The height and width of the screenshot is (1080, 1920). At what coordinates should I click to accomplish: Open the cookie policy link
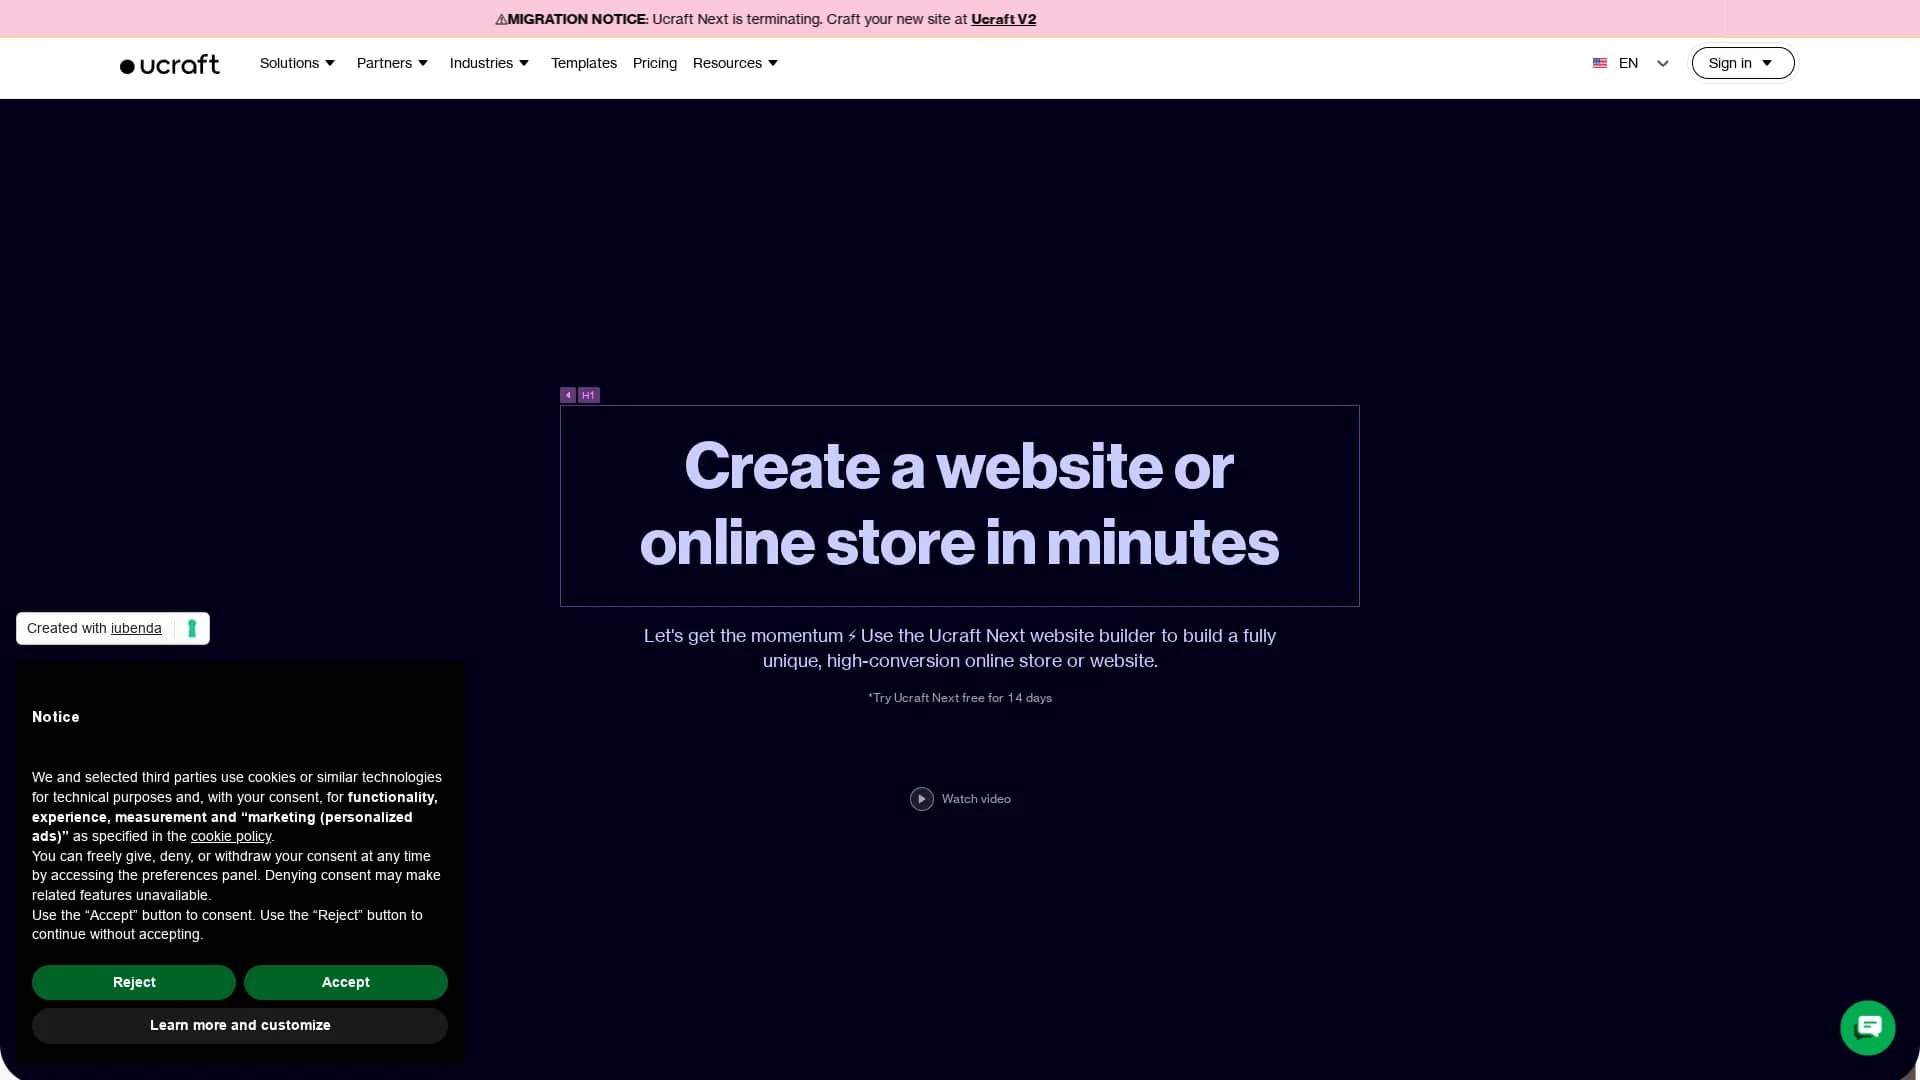tap(231, 836)
